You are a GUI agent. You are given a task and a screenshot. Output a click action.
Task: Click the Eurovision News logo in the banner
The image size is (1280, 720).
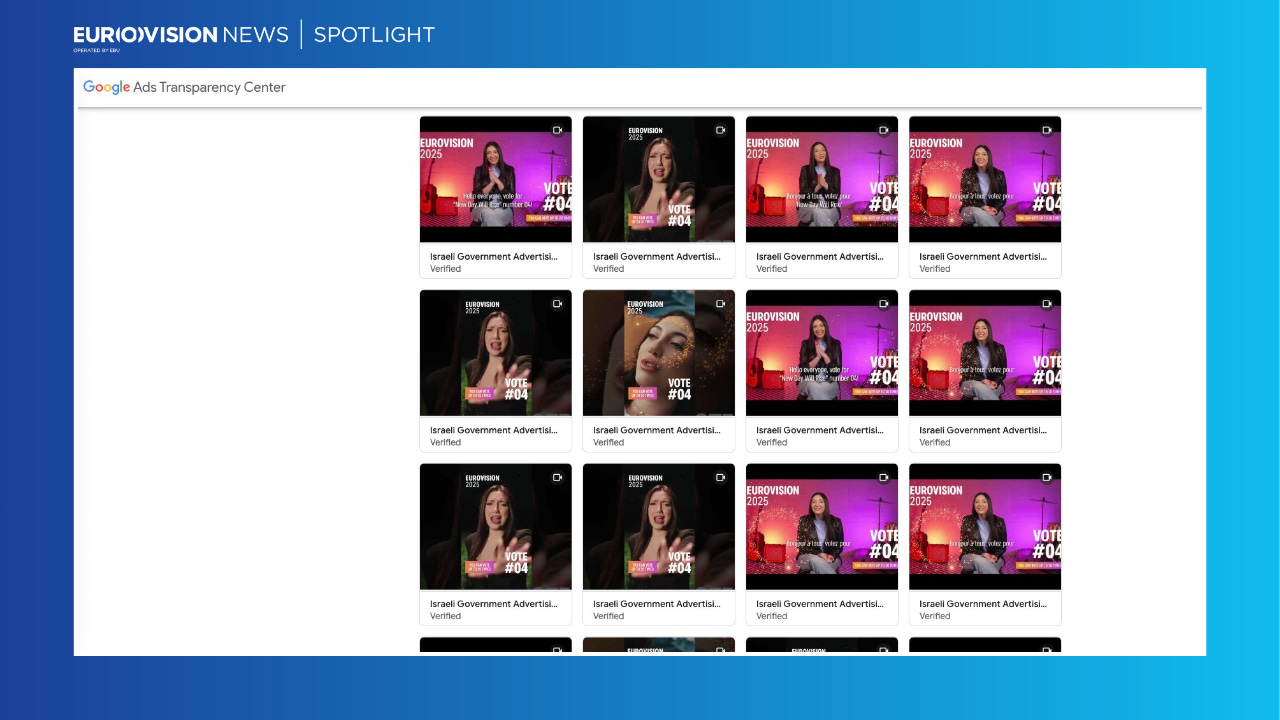181,37
